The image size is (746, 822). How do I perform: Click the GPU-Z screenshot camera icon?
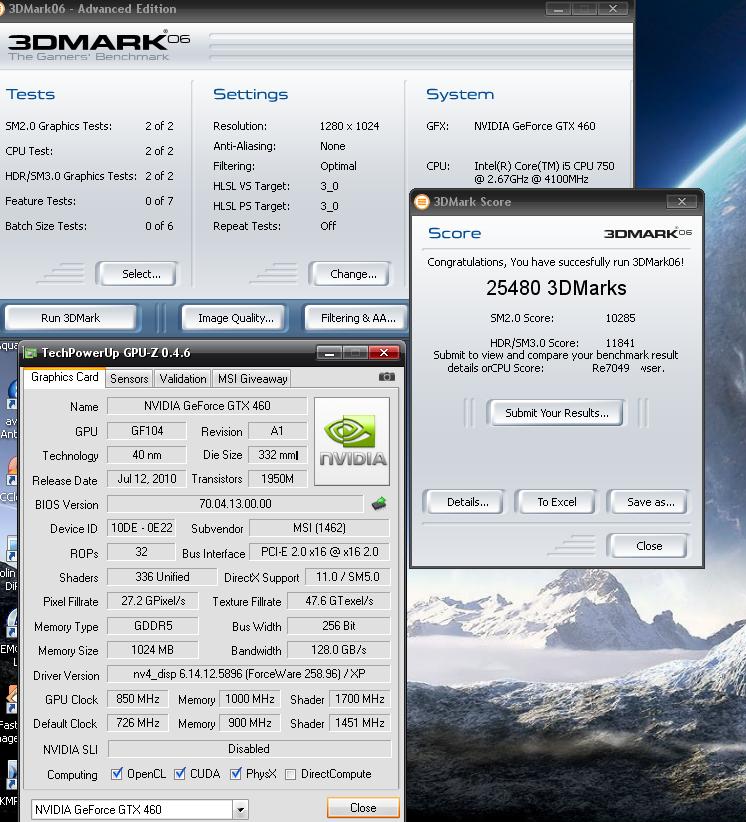pyautogui.click(x=386, y=377)
